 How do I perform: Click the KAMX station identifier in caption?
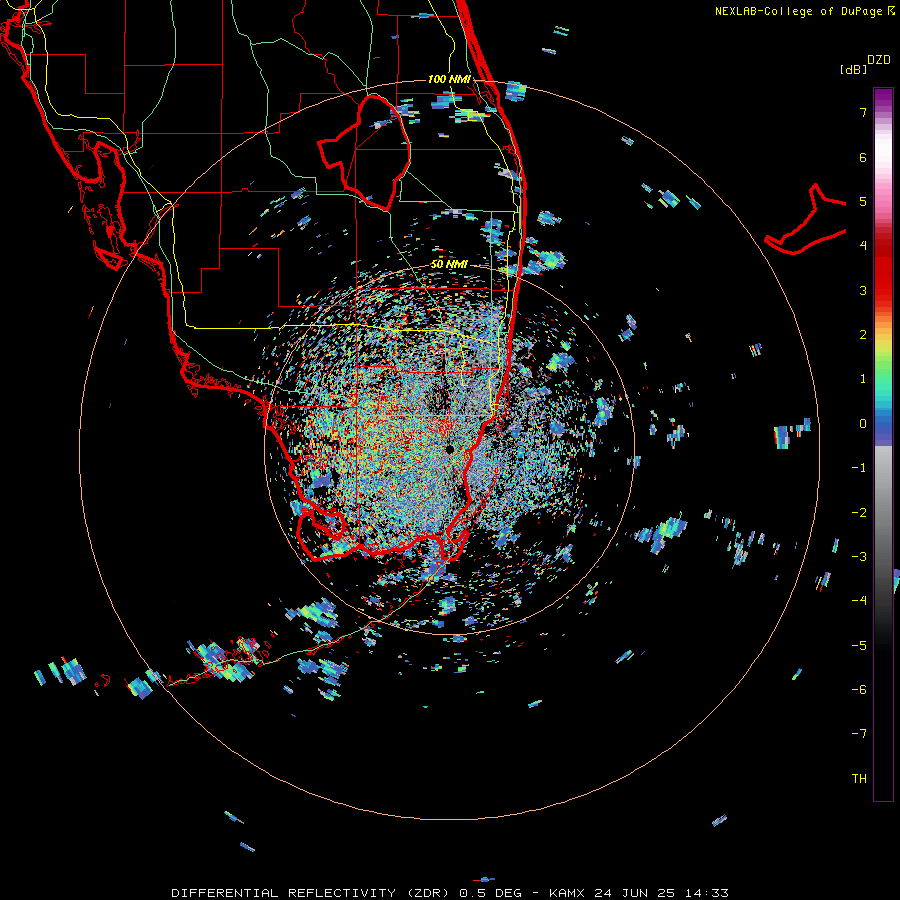pos(566,893)
